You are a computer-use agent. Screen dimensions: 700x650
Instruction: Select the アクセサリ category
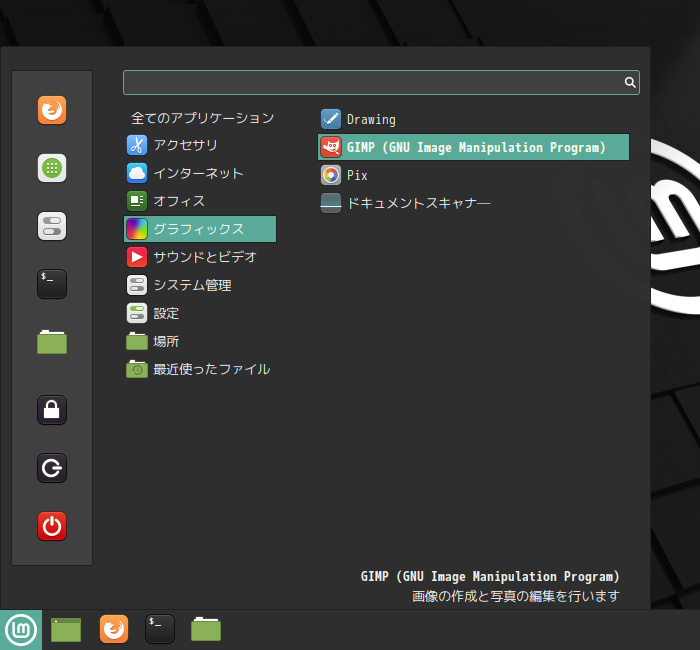[200, 145]
